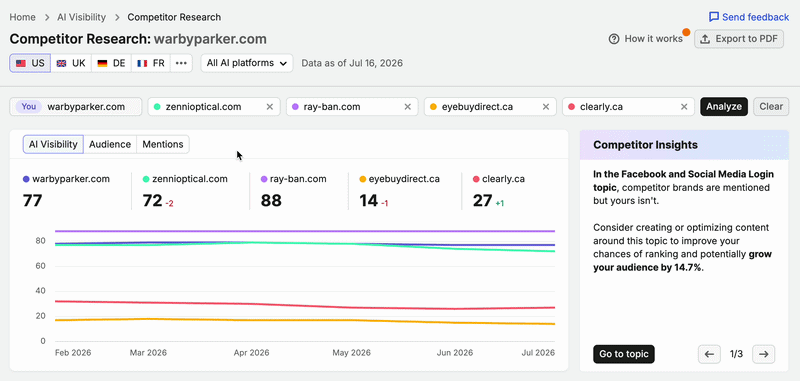Go to AI Visibility breadcrumb link
Screen dimensions: 800x381
[x=82, y=17]
